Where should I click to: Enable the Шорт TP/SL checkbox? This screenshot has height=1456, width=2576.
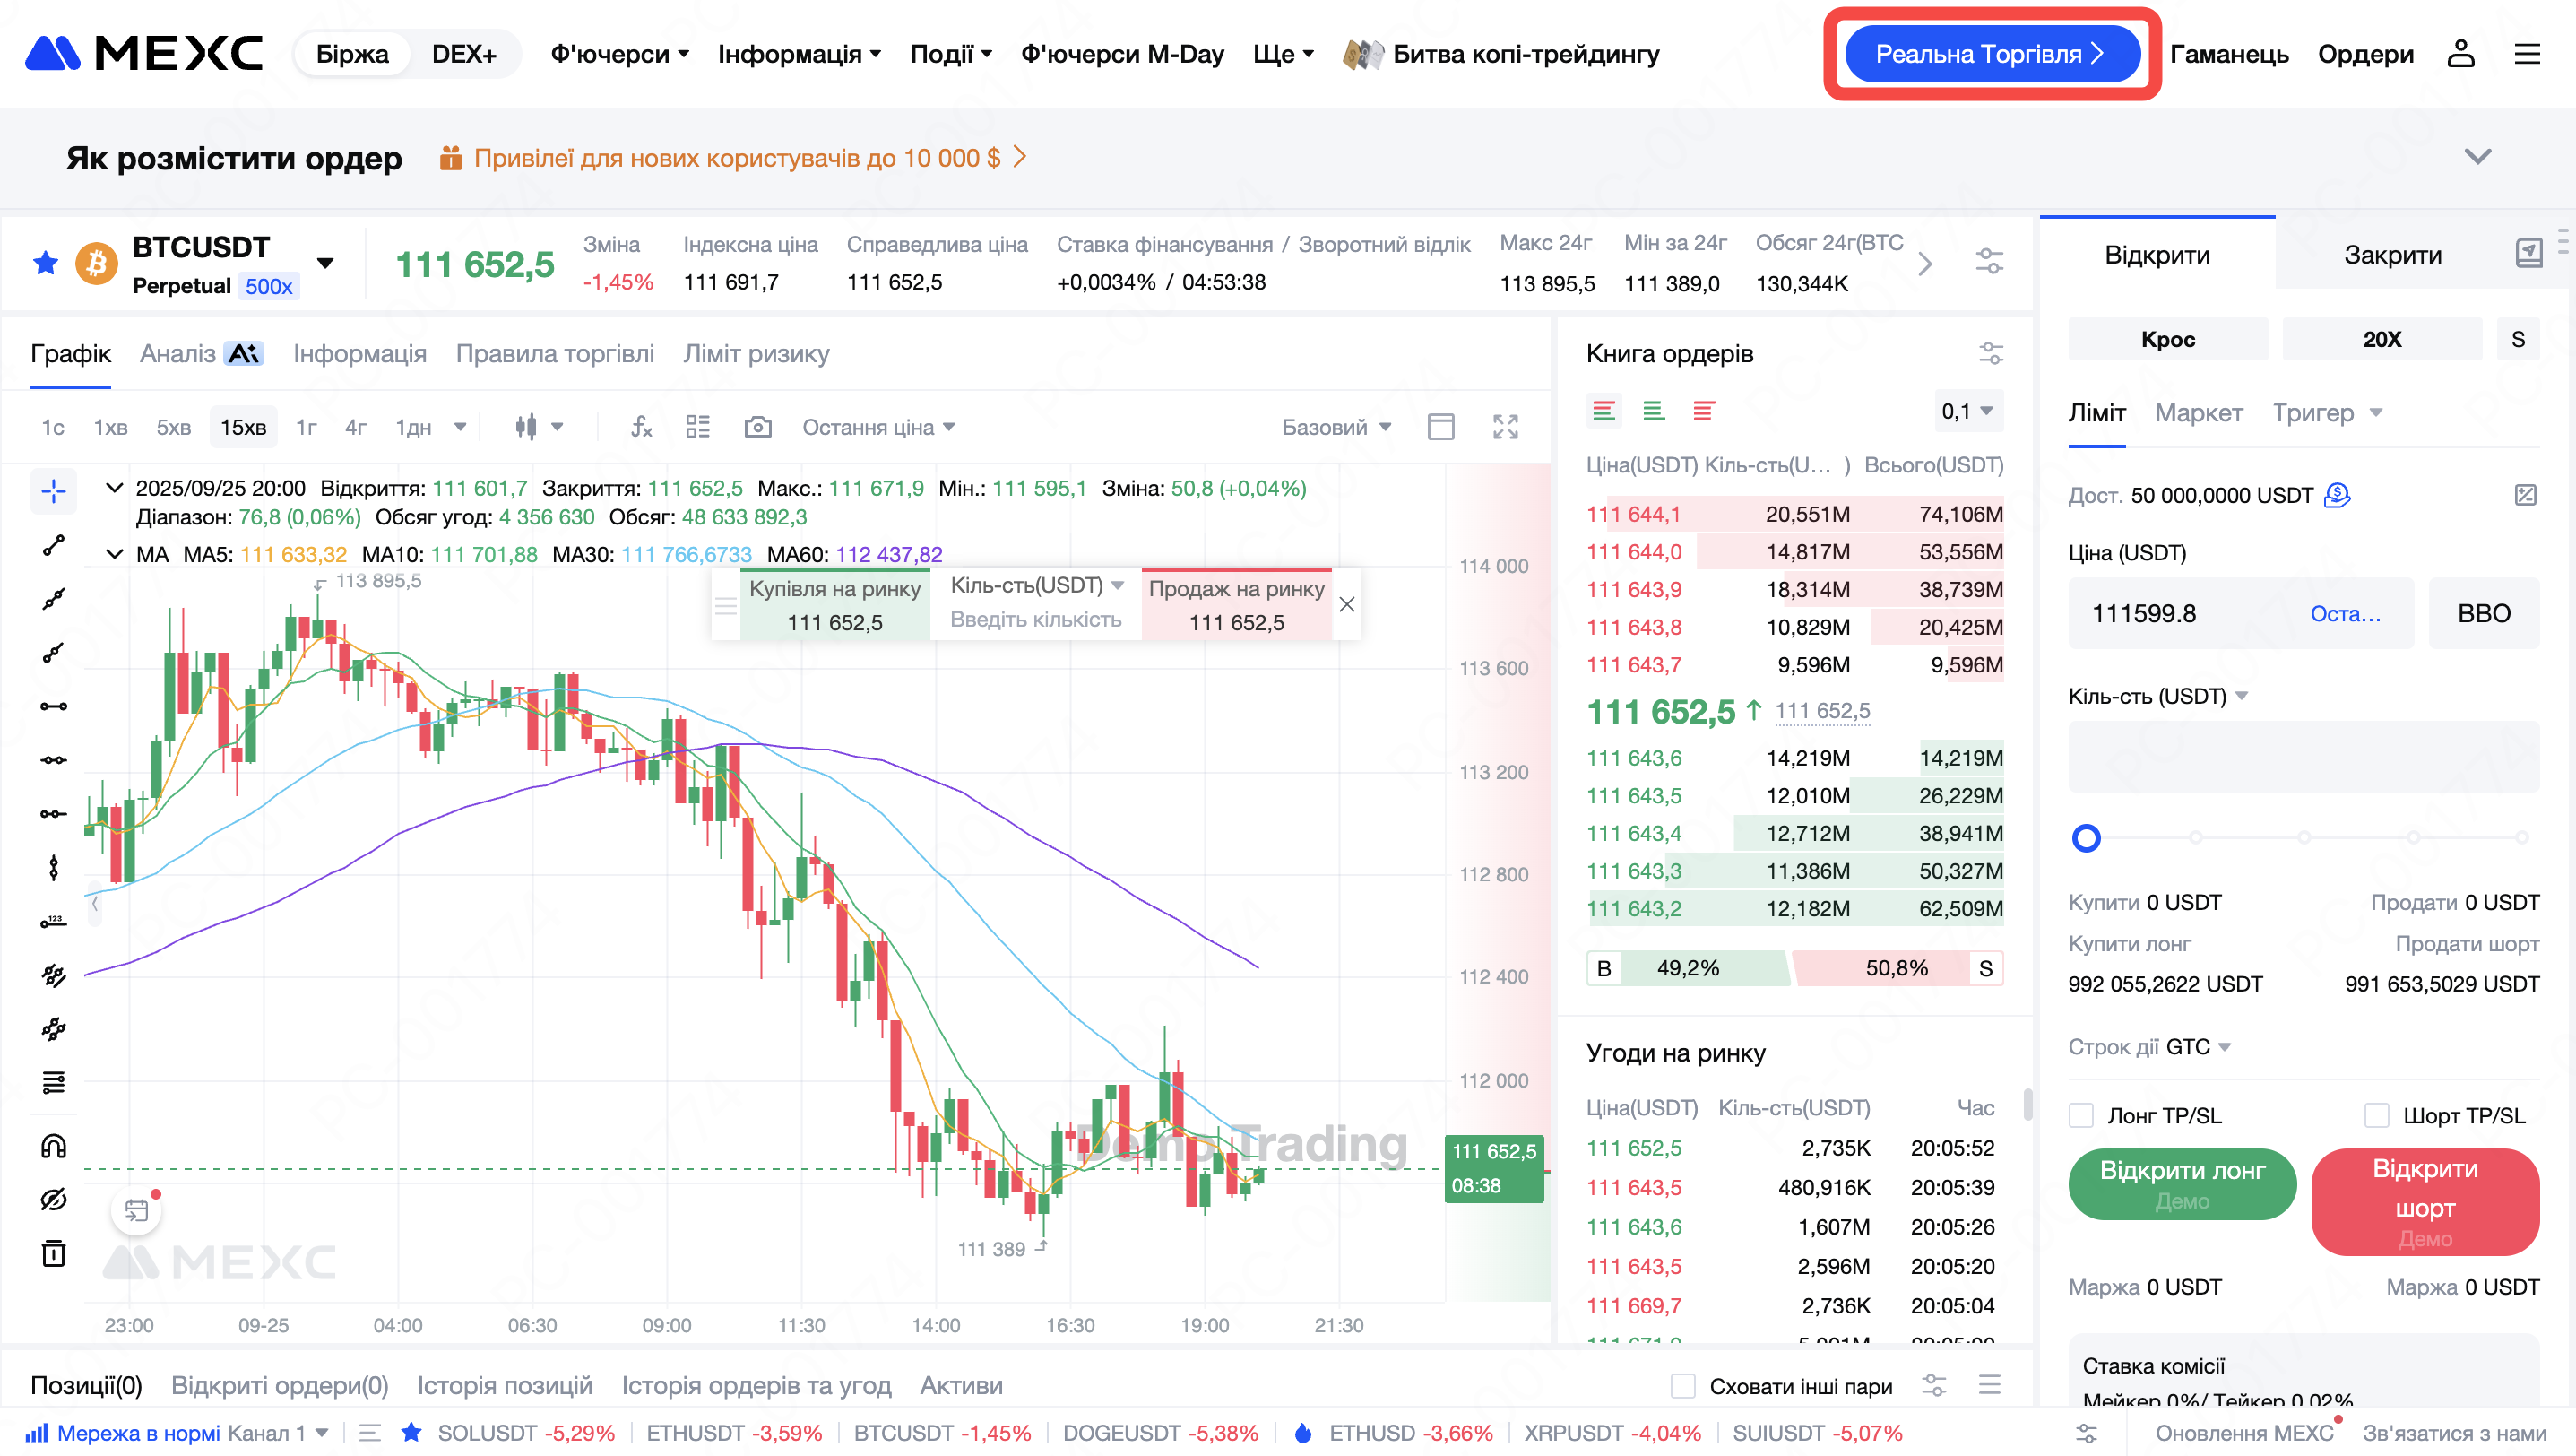coord(2377,1115)
